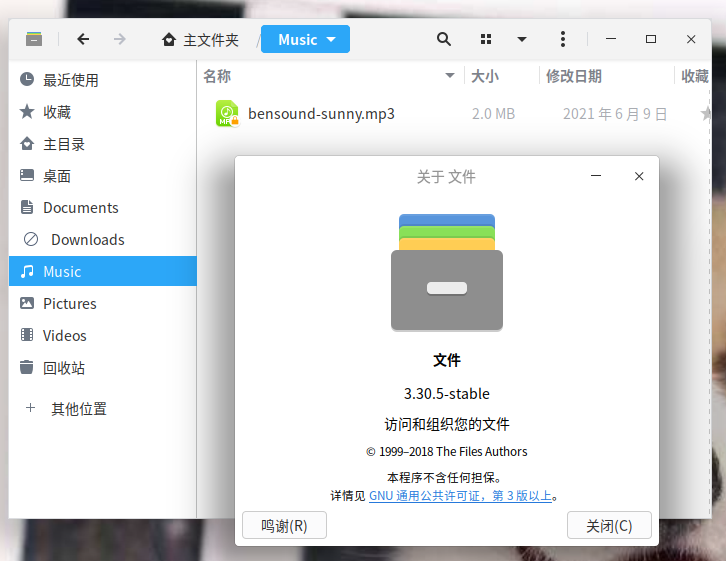Screen dimensions: 726x561
Task: Click the desktop icon beside 桌面
Action: [27, 175]
